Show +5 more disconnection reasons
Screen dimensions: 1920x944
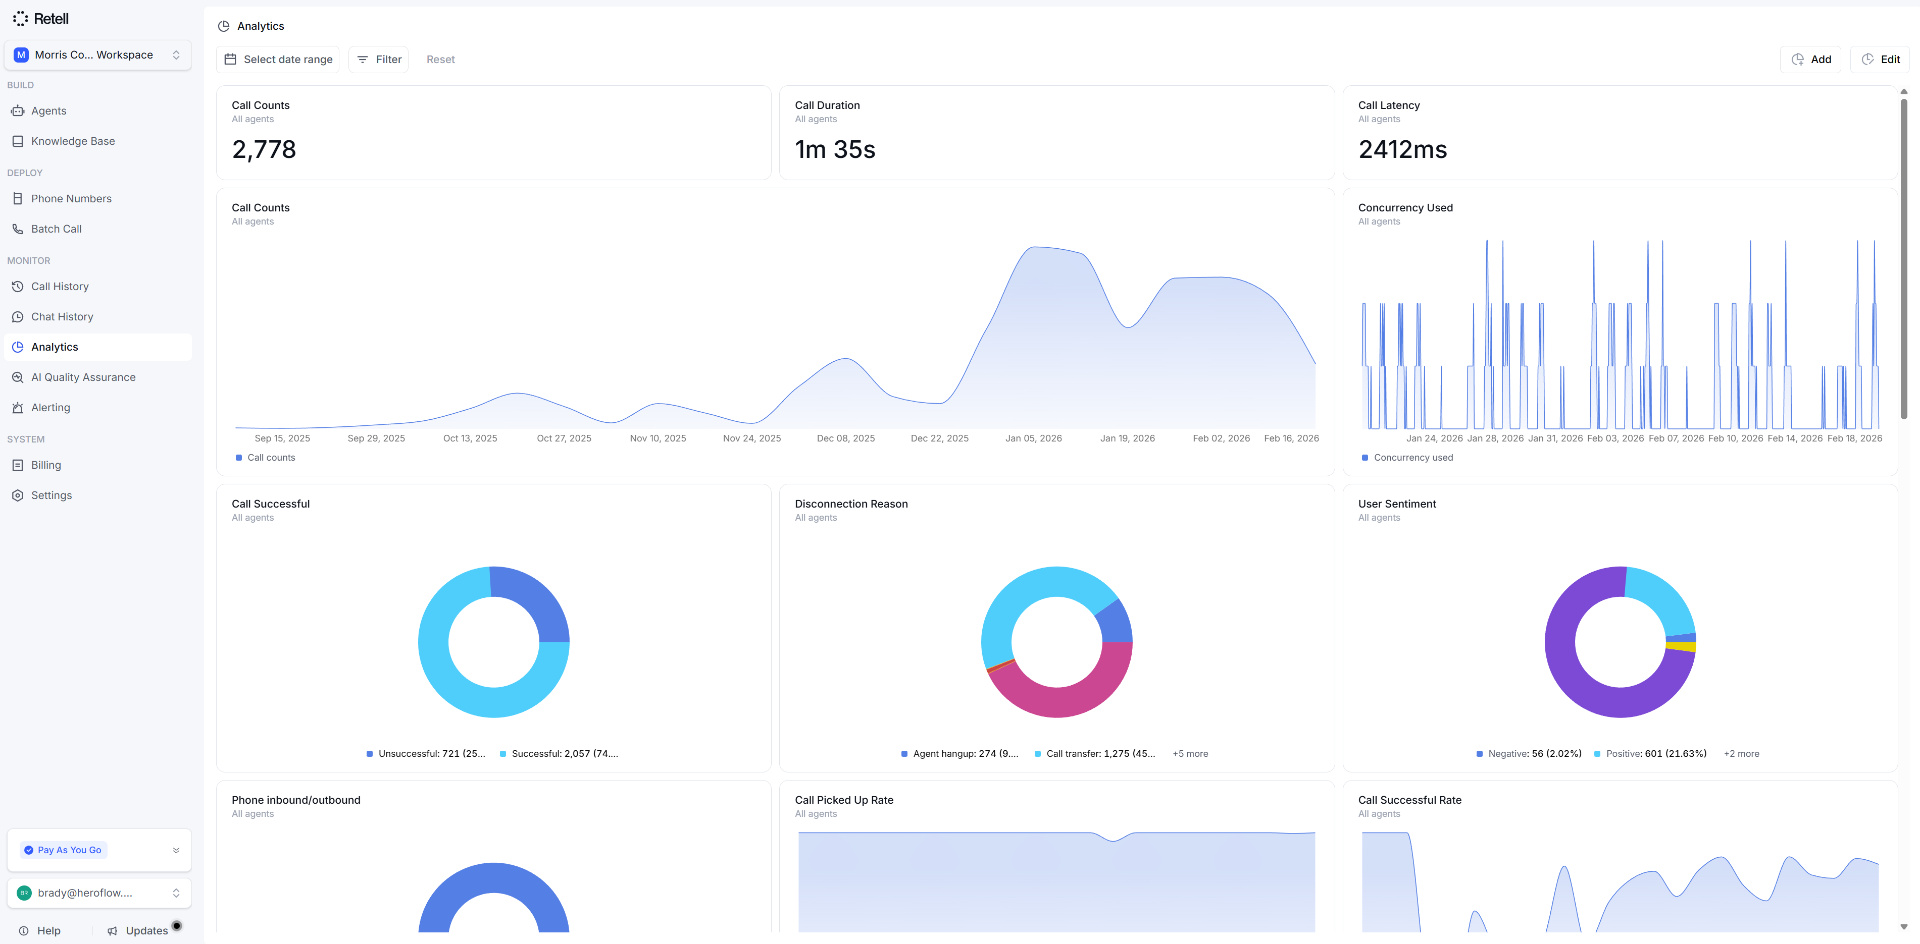(x=1190, y=754)
